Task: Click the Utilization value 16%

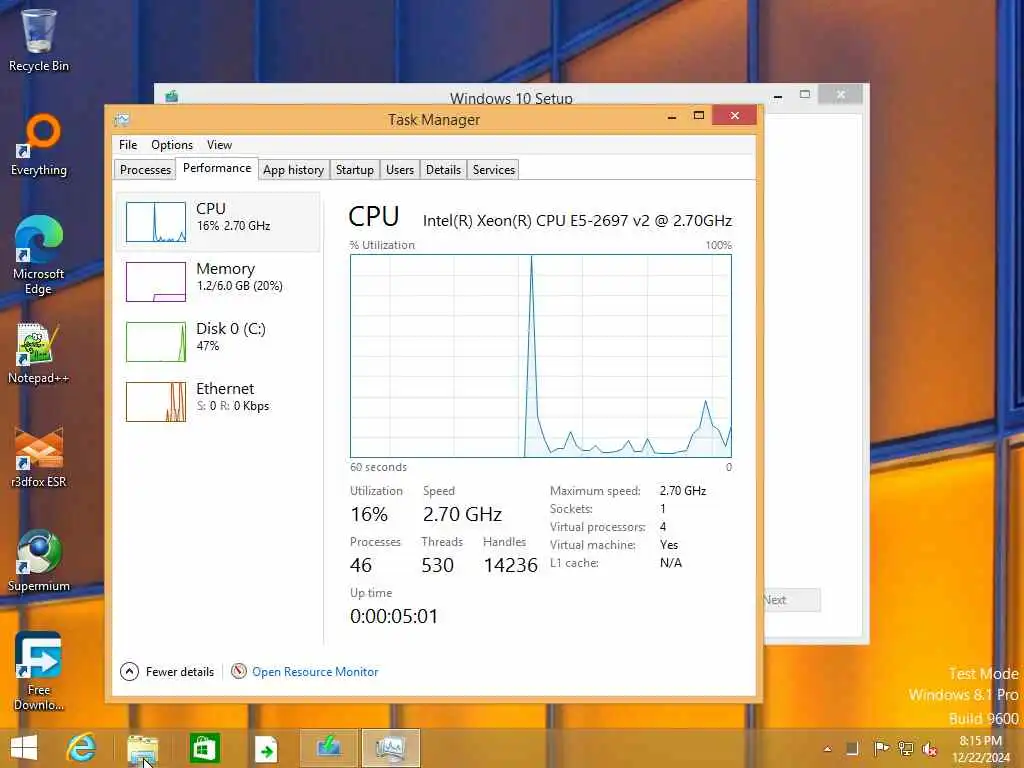Action: tap(369, 514)
